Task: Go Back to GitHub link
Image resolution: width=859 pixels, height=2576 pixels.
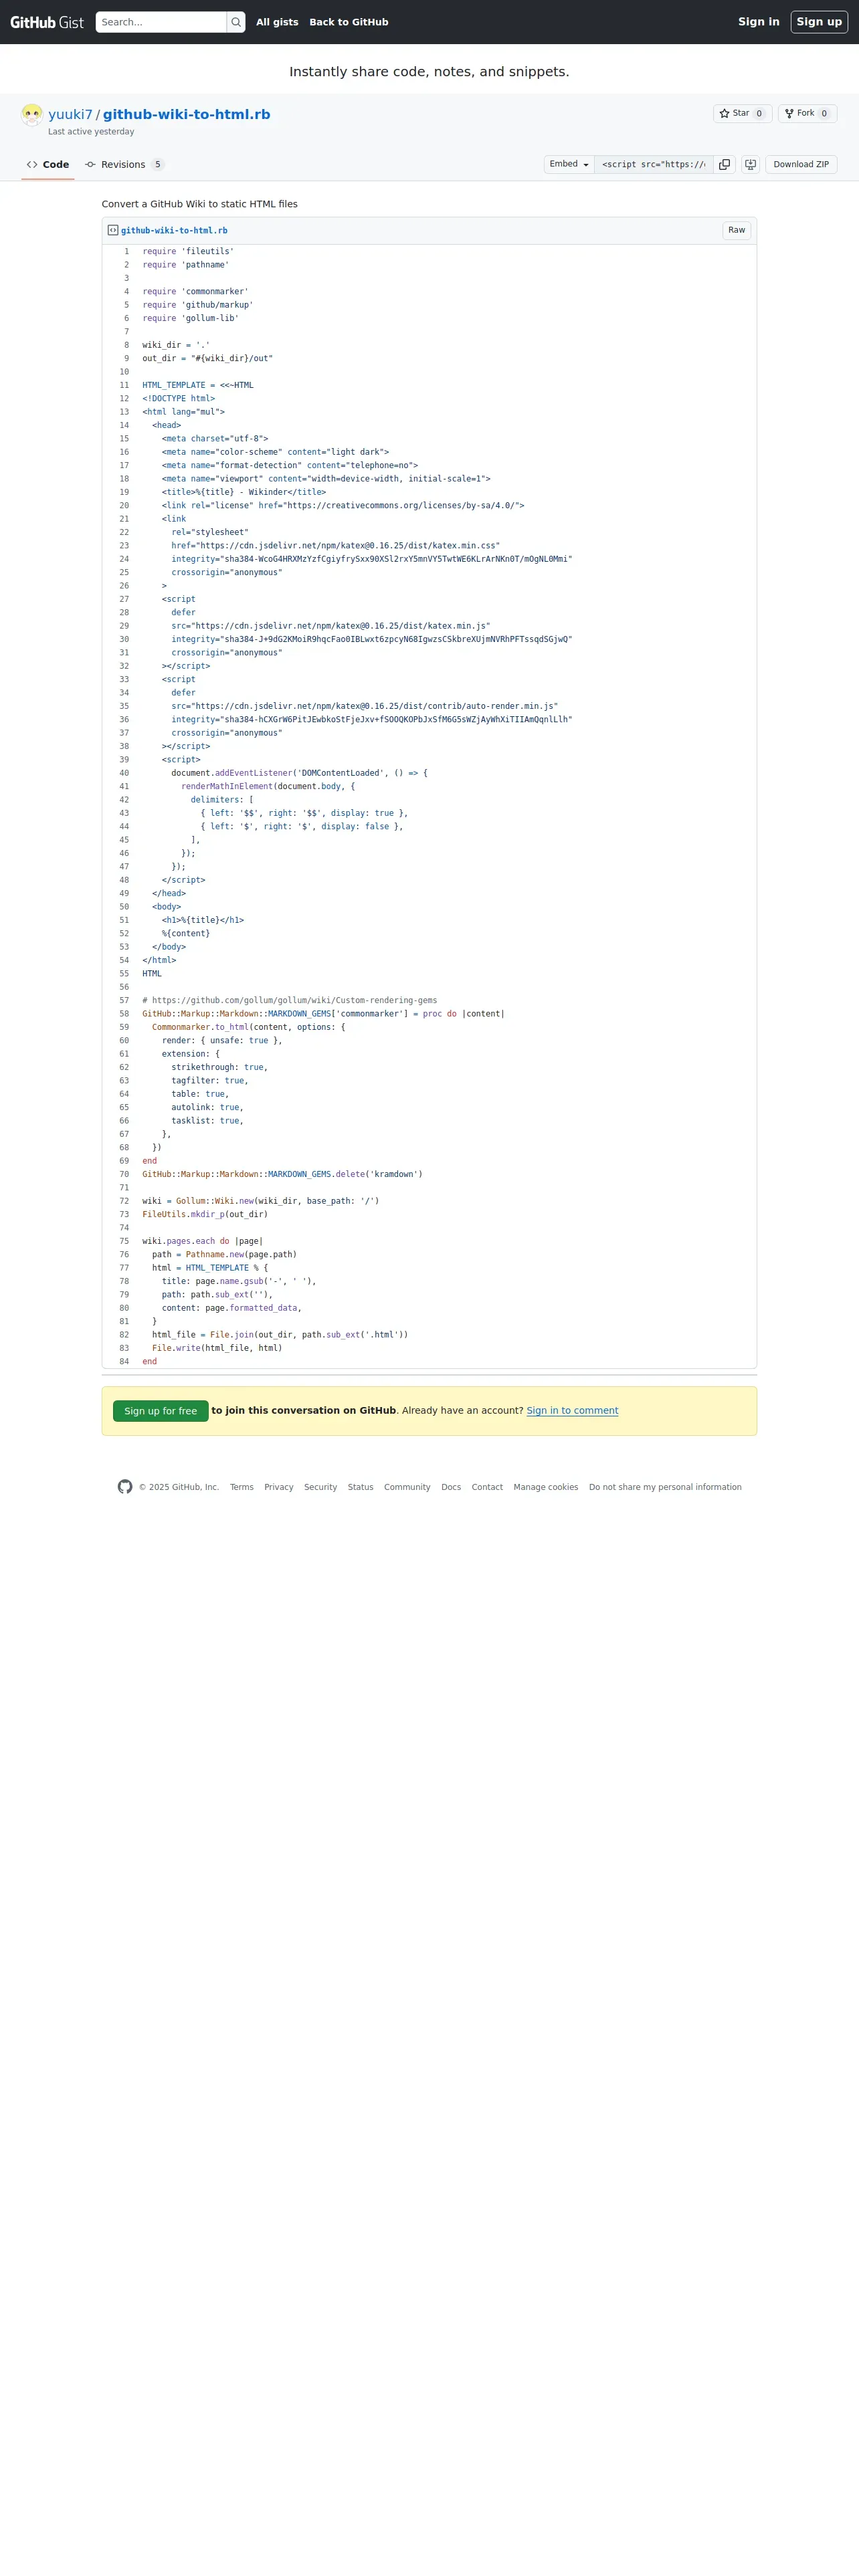Action: 349,22
